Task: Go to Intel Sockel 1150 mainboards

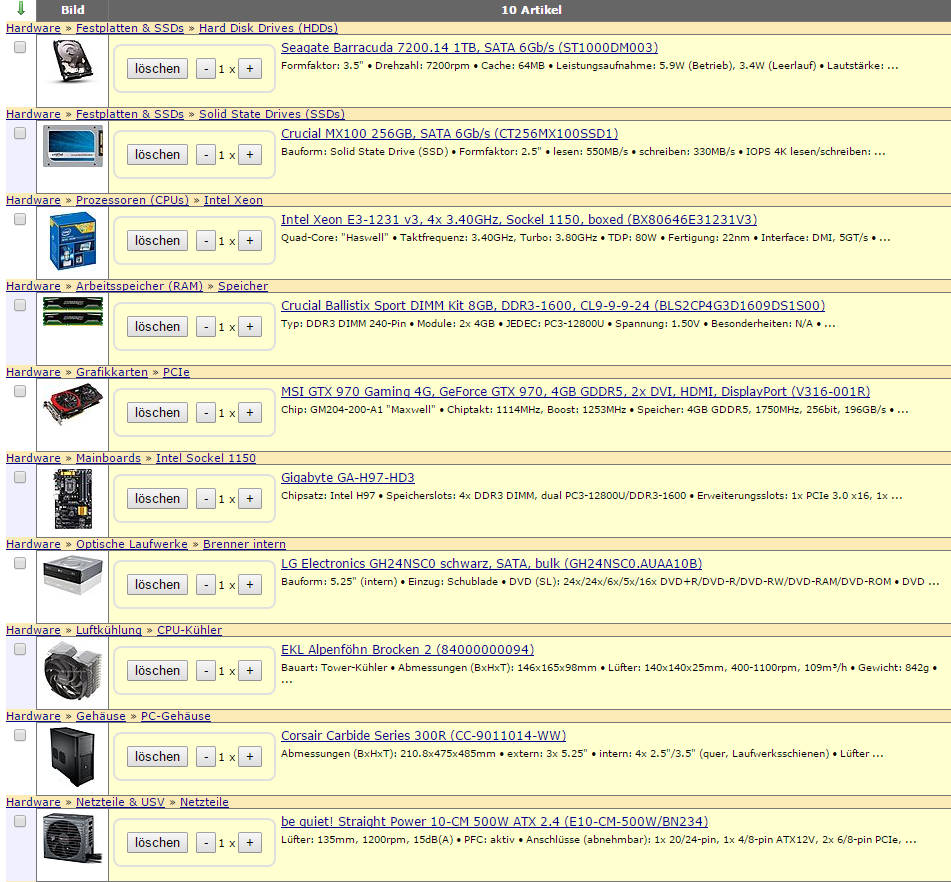Action: [x=206, y=458]
